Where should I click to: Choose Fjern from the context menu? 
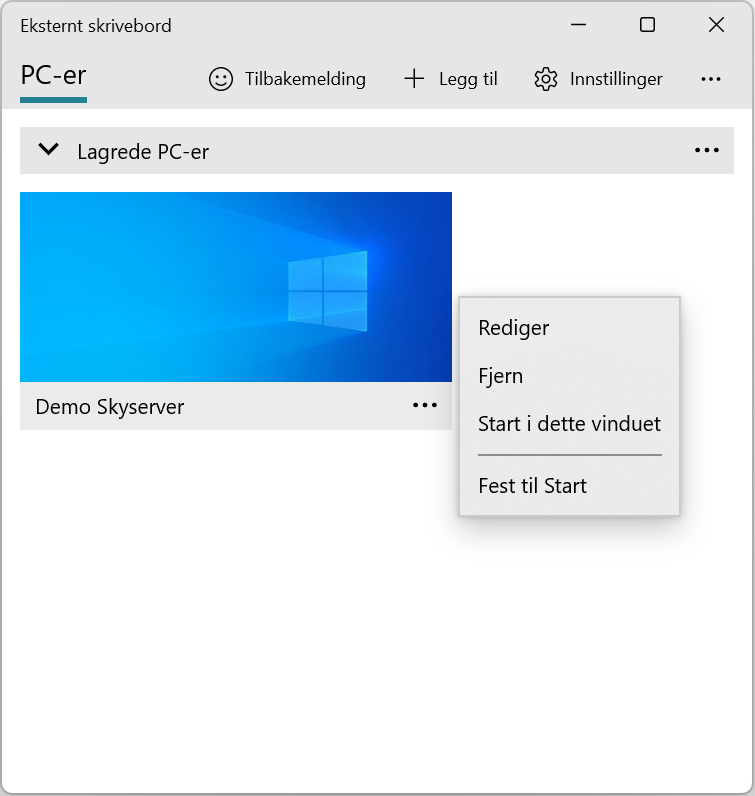pyautogui.click(x=501, y=376)
